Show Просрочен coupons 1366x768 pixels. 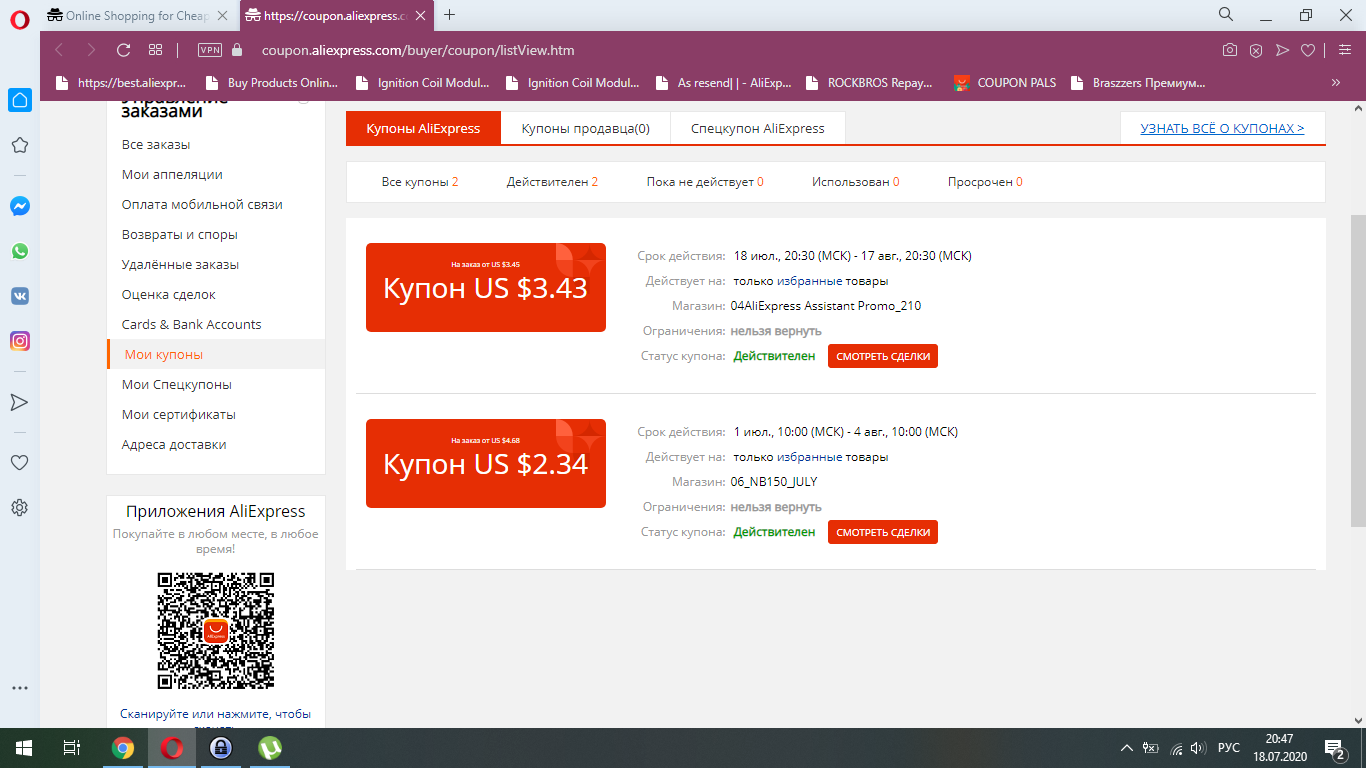point(985,182)
